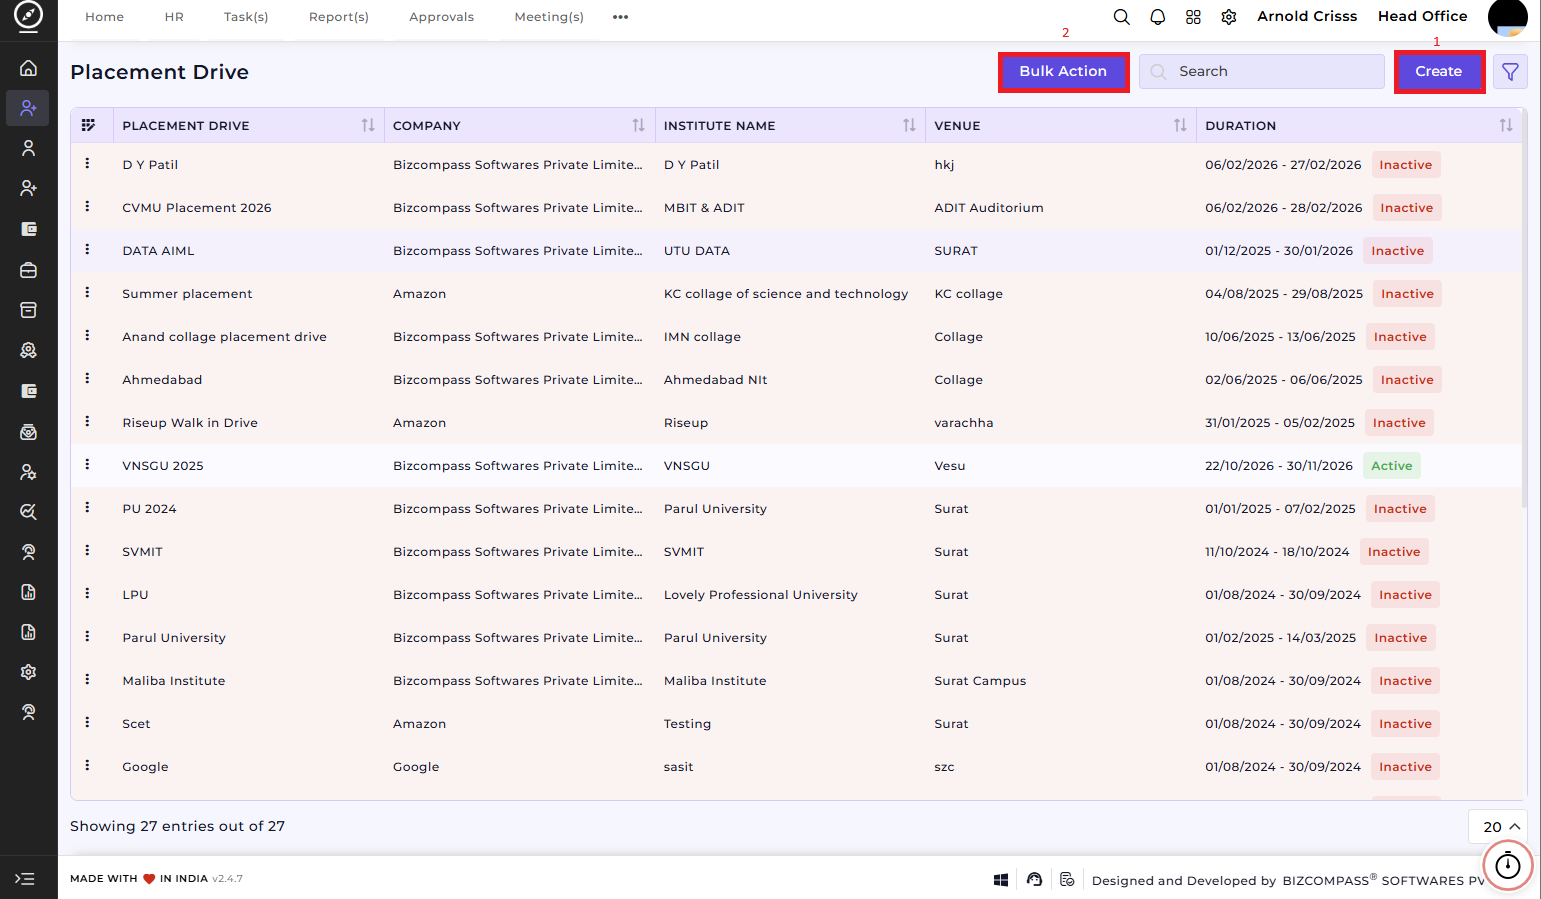Open the table column settings icon
Screen dimensions: 1541x899
pyautogui.click(x=88, y=125)
